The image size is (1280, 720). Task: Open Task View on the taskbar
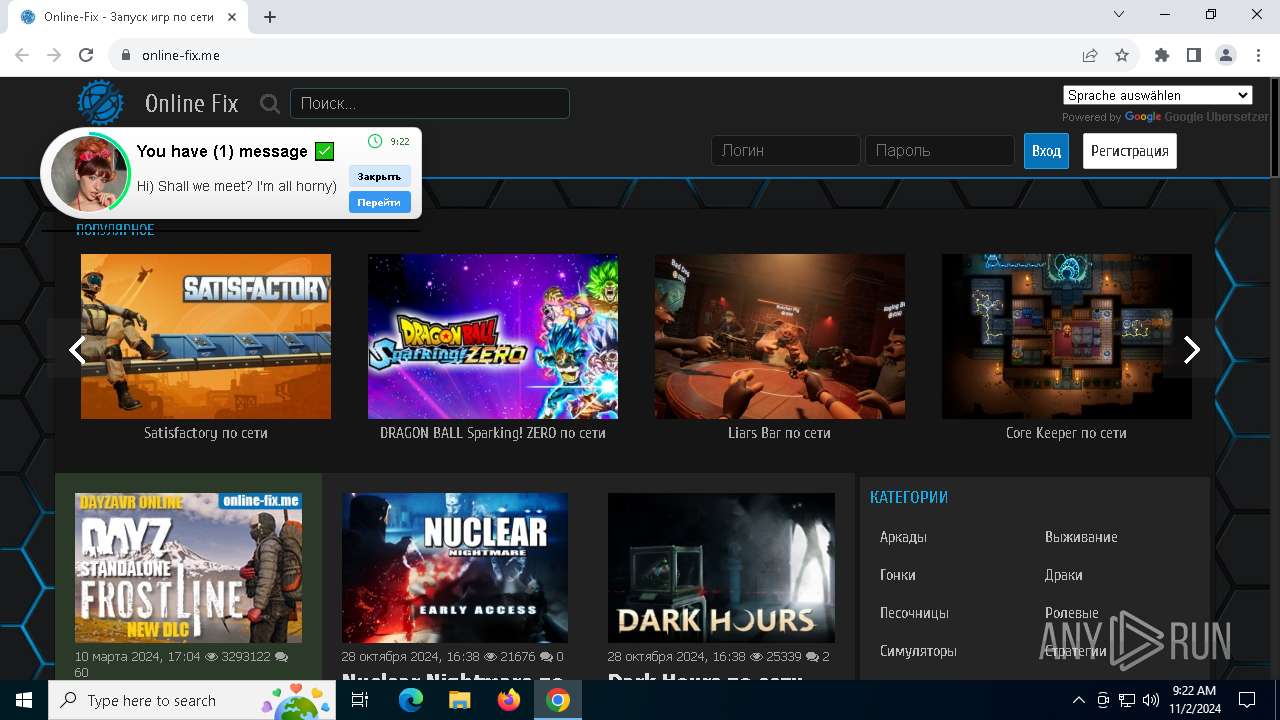coord(360,700)
